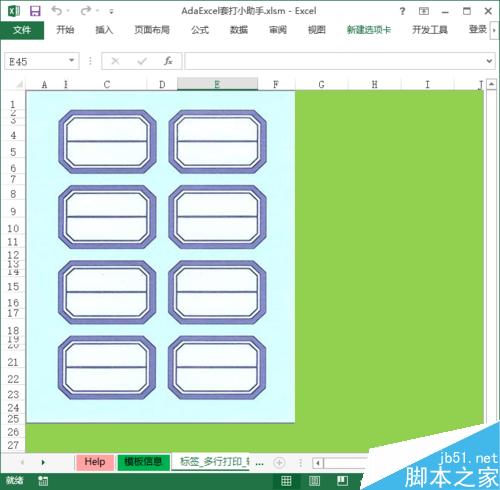
Task: Cancel formula entry with X icon
Action: click(x=115, y=61)
